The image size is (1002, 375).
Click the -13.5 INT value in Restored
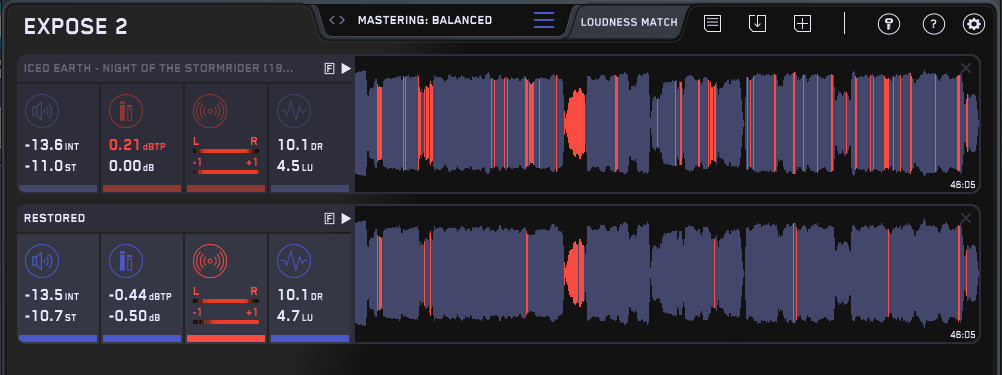click(52, 296)
